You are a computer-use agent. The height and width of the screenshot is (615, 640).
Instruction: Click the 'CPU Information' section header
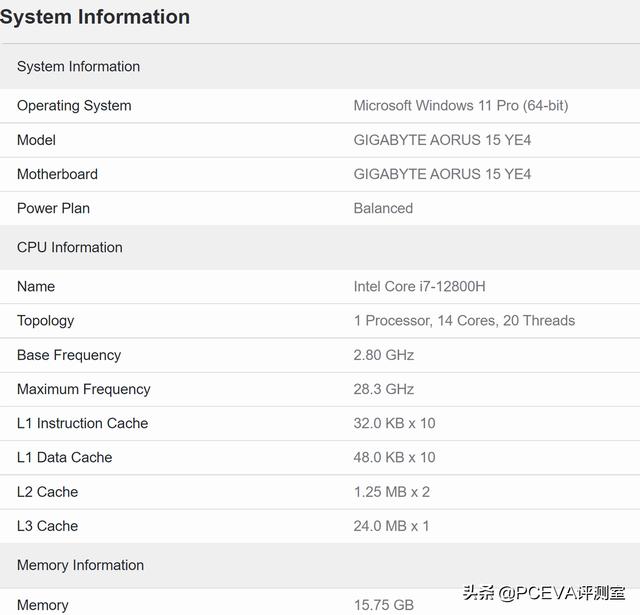[320, 247]
